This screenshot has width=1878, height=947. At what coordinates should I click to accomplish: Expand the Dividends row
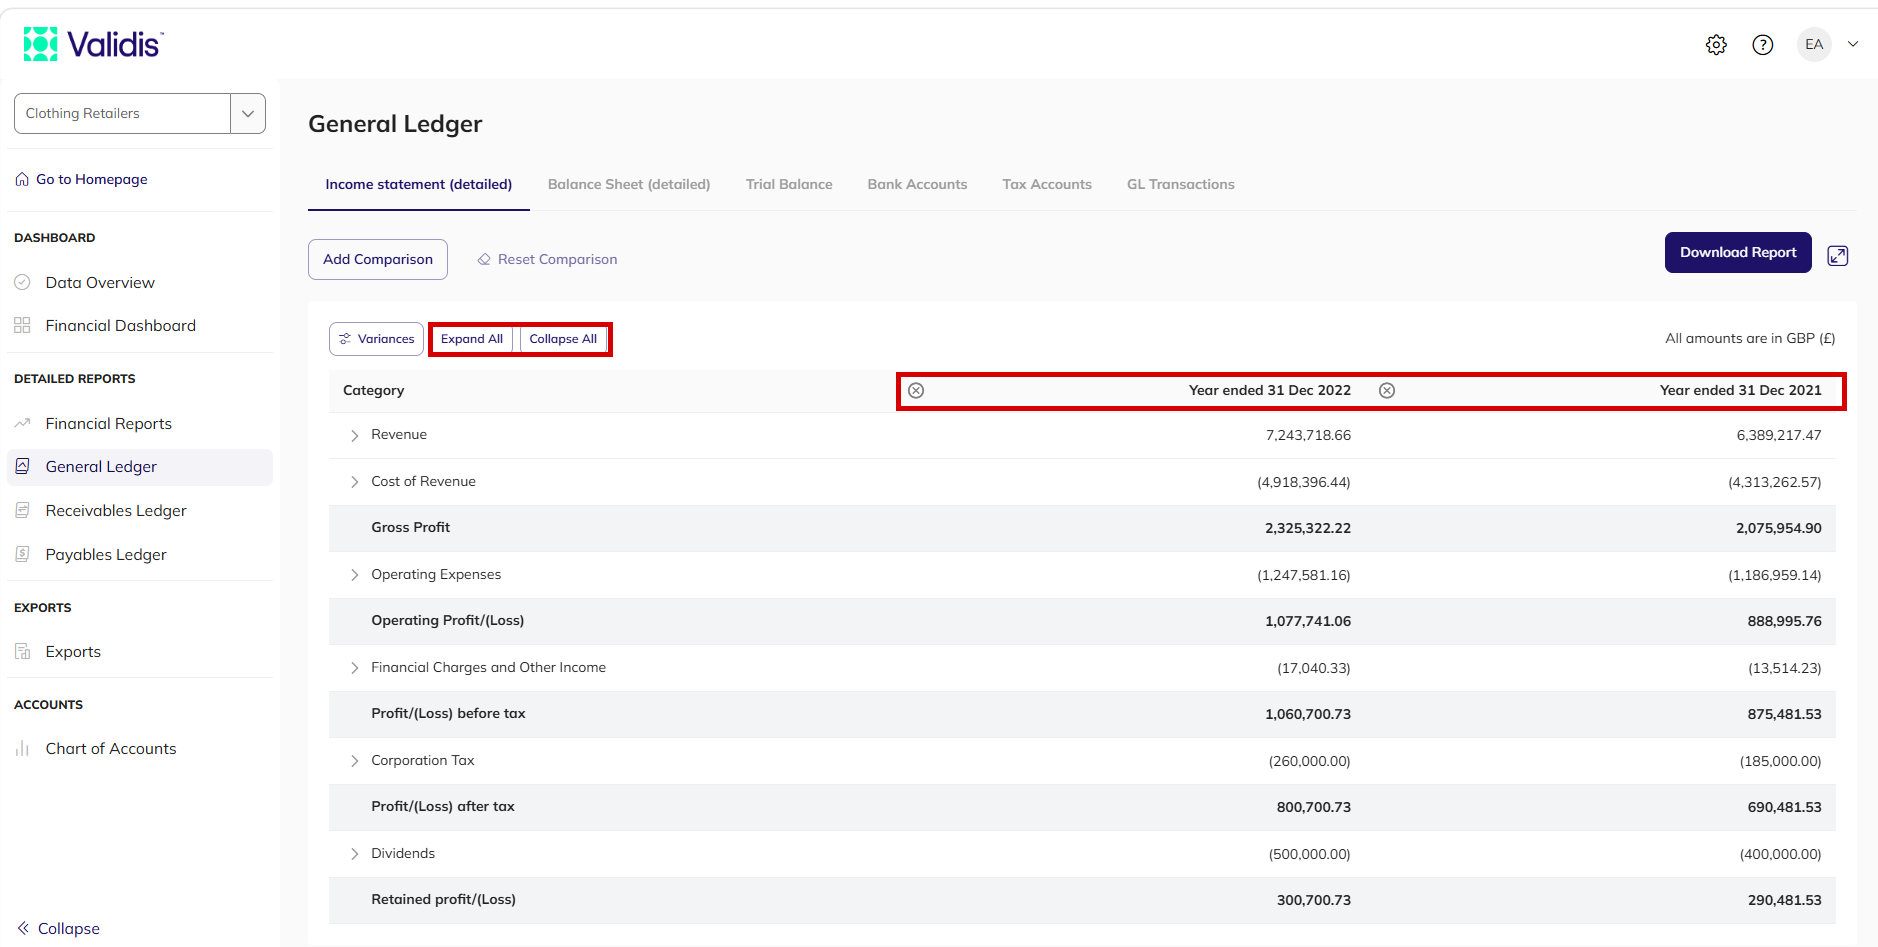pyautogui.click(x=355, y=854)
